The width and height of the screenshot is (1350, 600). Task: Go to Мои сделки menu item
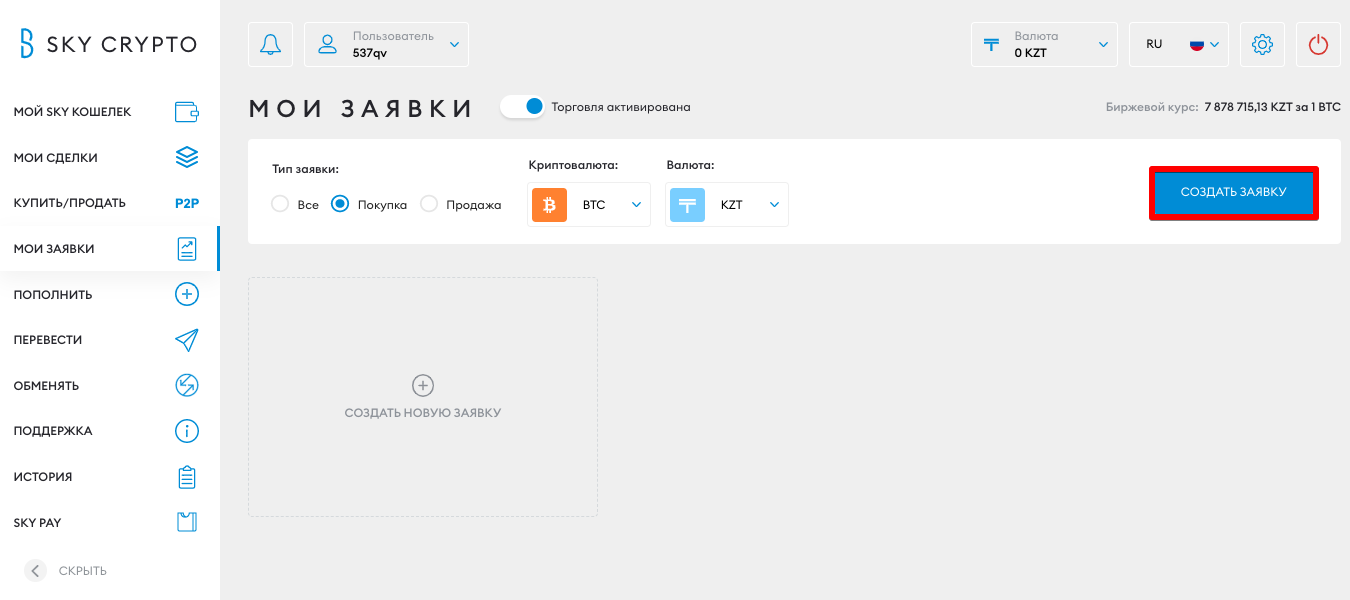pos(109,157)
